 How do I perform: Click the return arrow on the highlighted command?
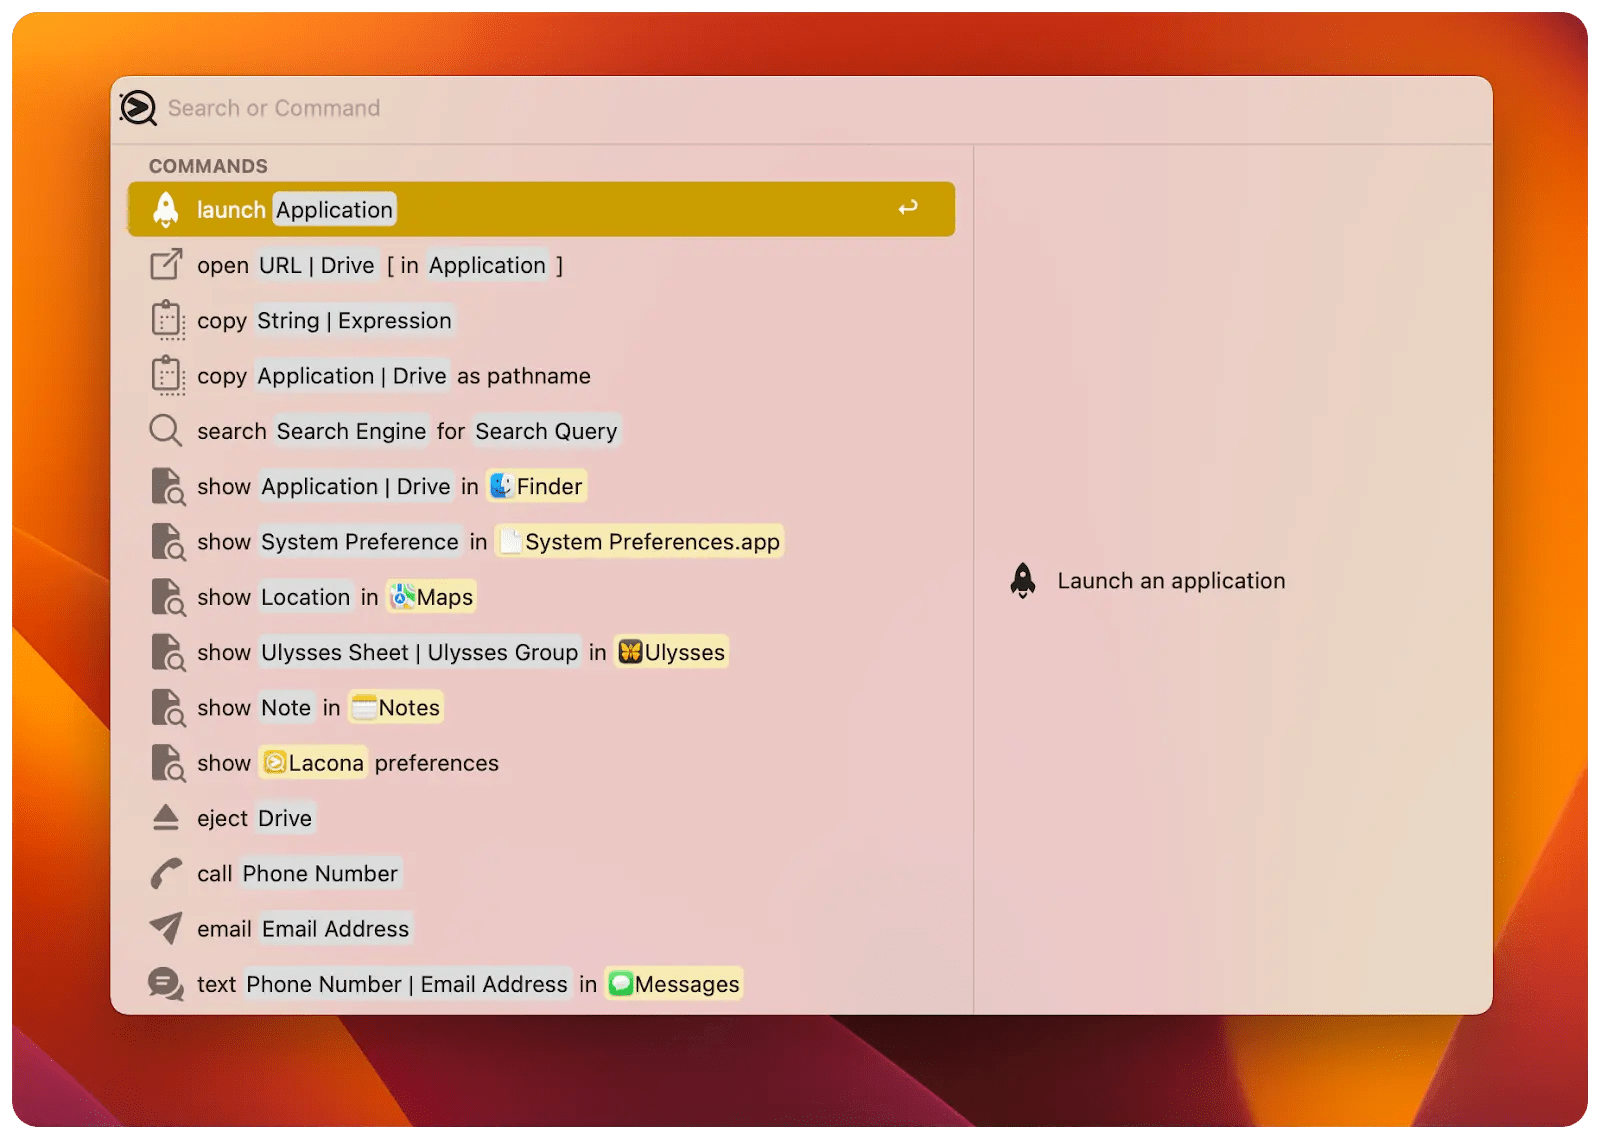coord(908,208)
